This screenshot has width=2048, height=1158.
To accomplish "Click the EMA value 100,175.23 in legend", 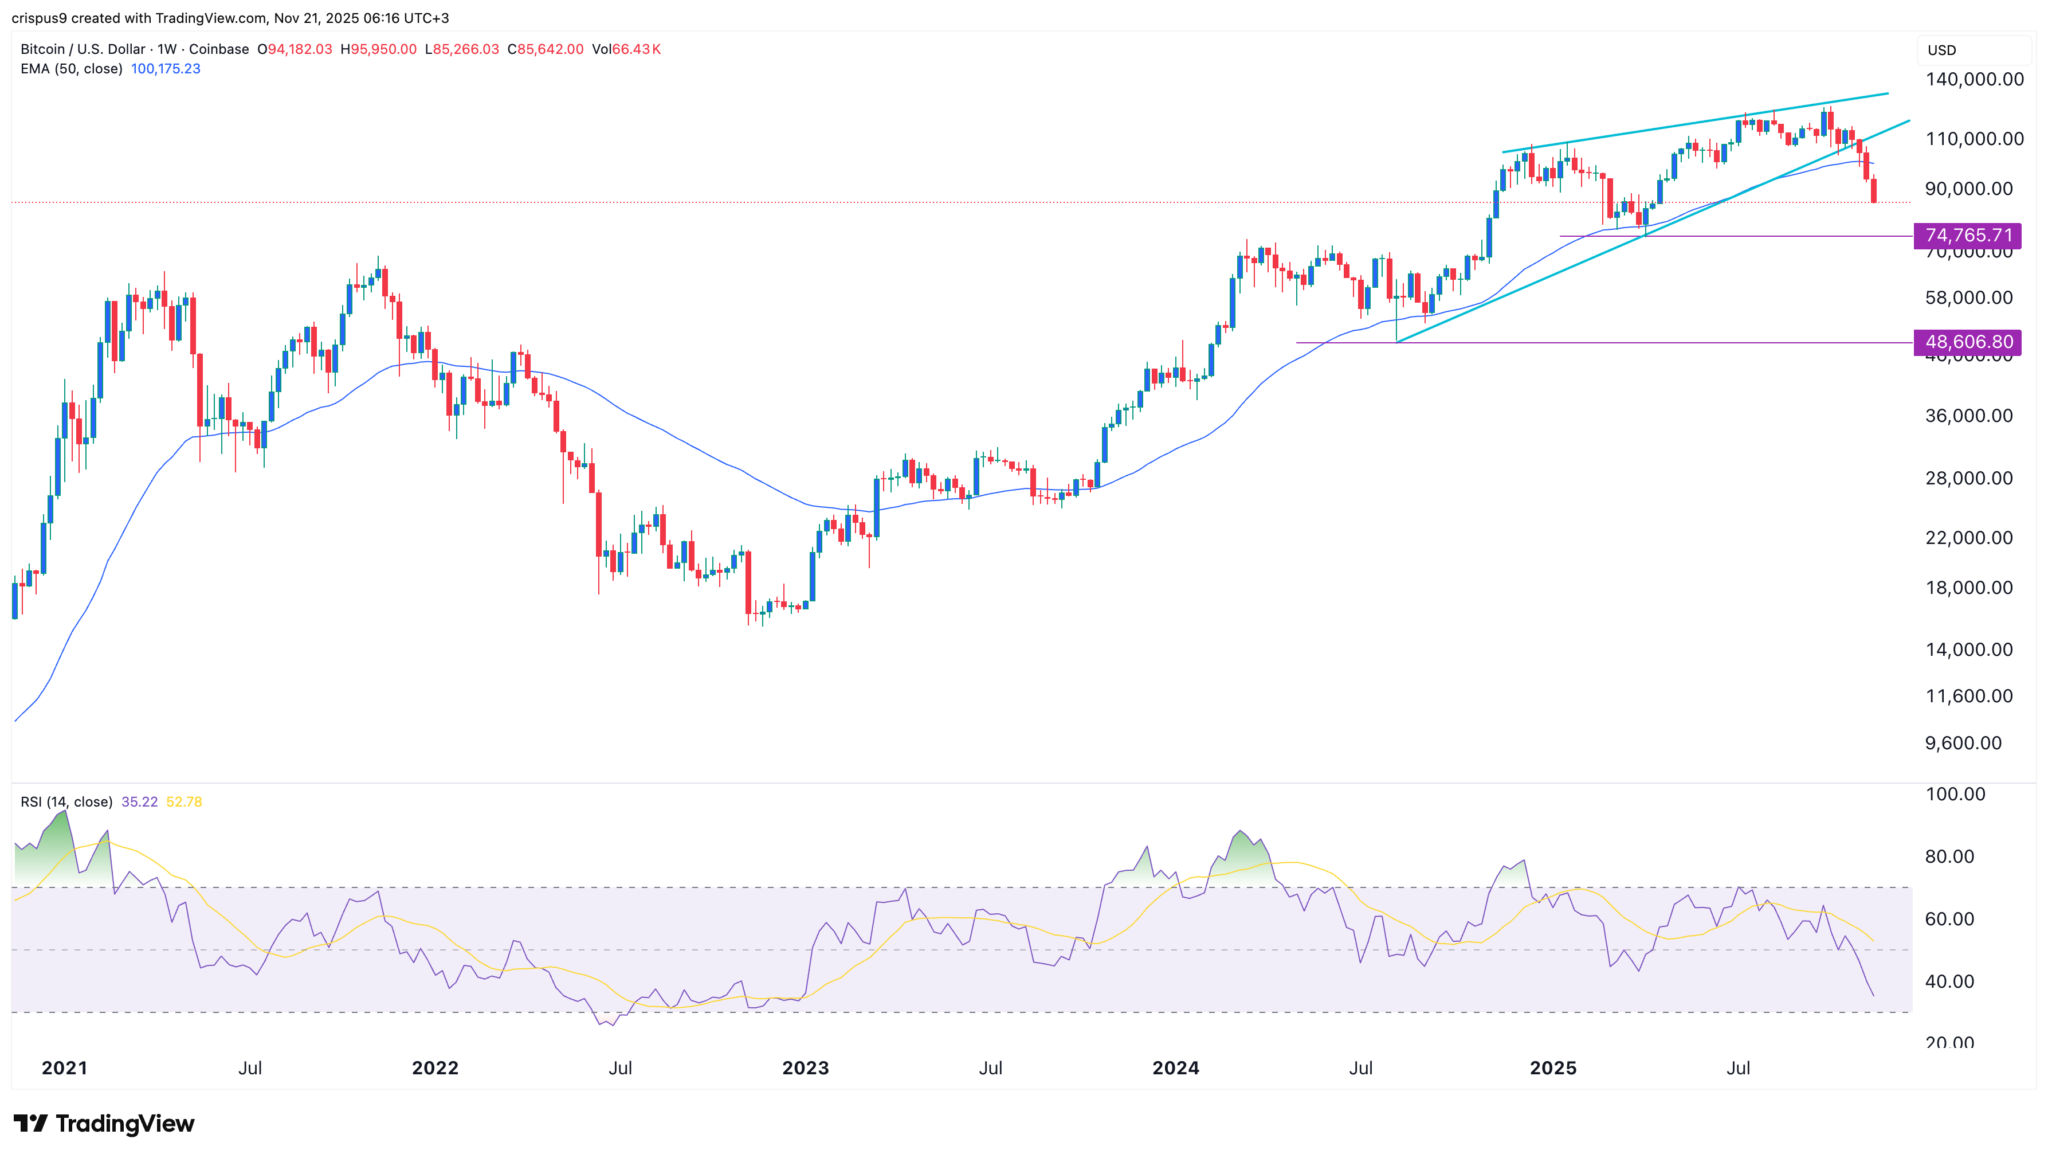I will (x=166, y=69).
